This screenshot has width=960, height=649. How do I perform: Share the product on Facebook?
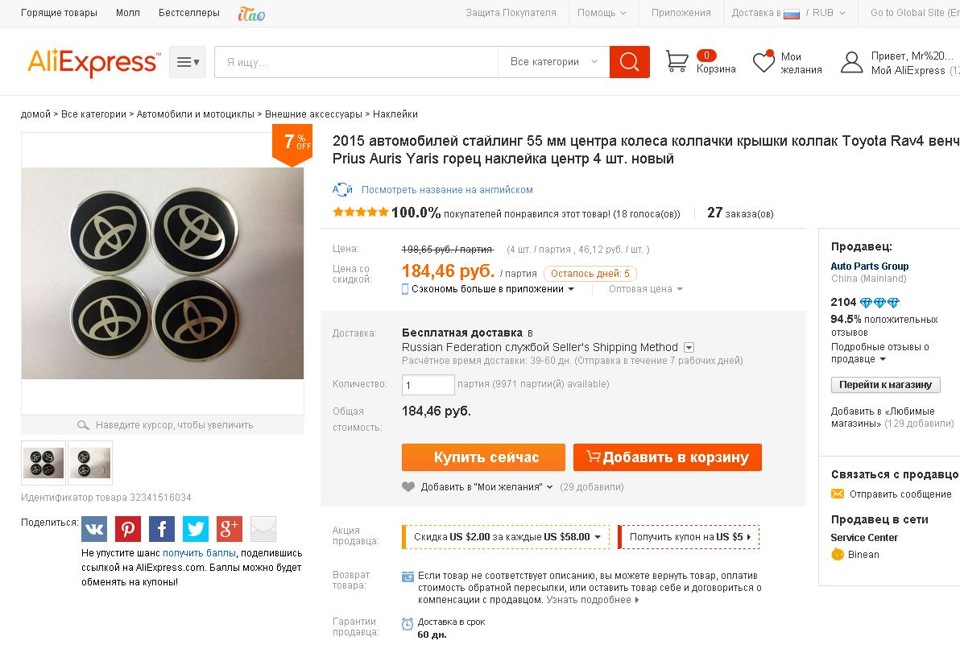(x=162, y=529)
